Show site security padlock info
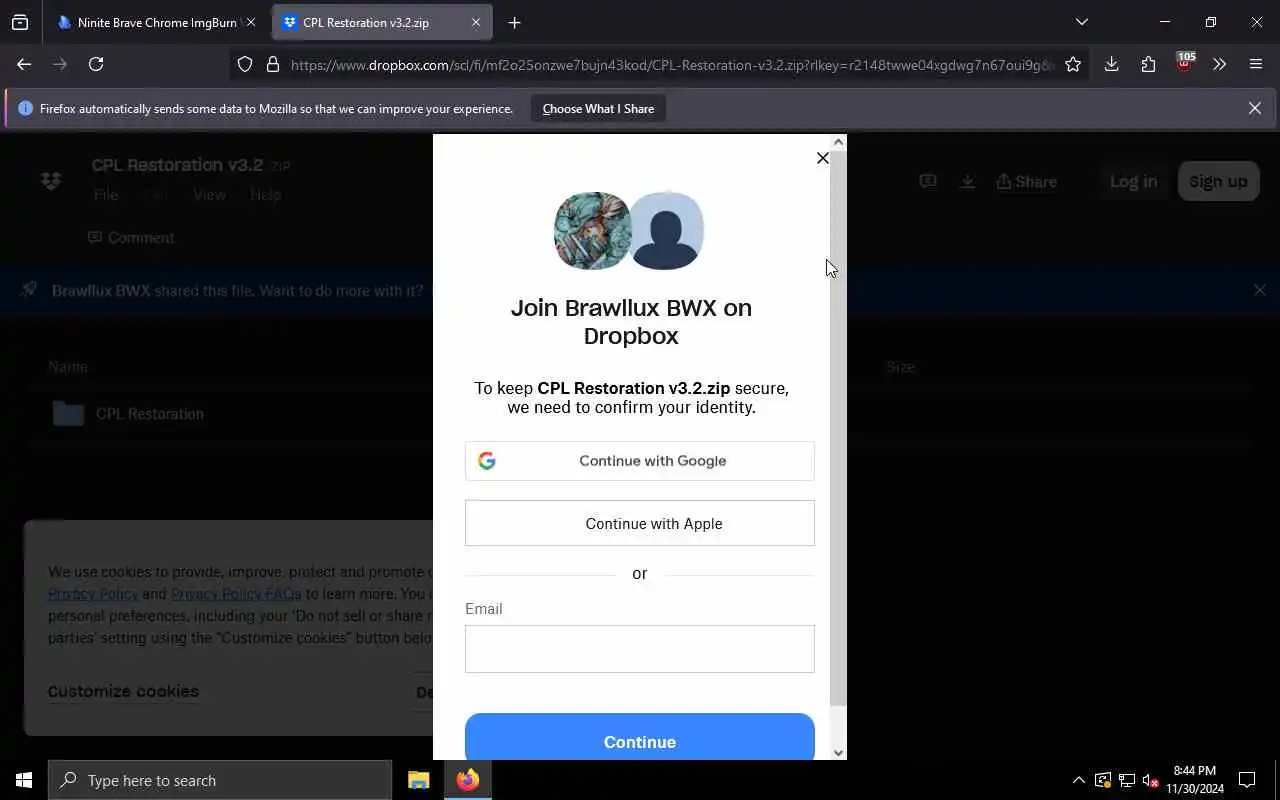The height and width of the screenshot is (800, 1280). coord(272,65)
